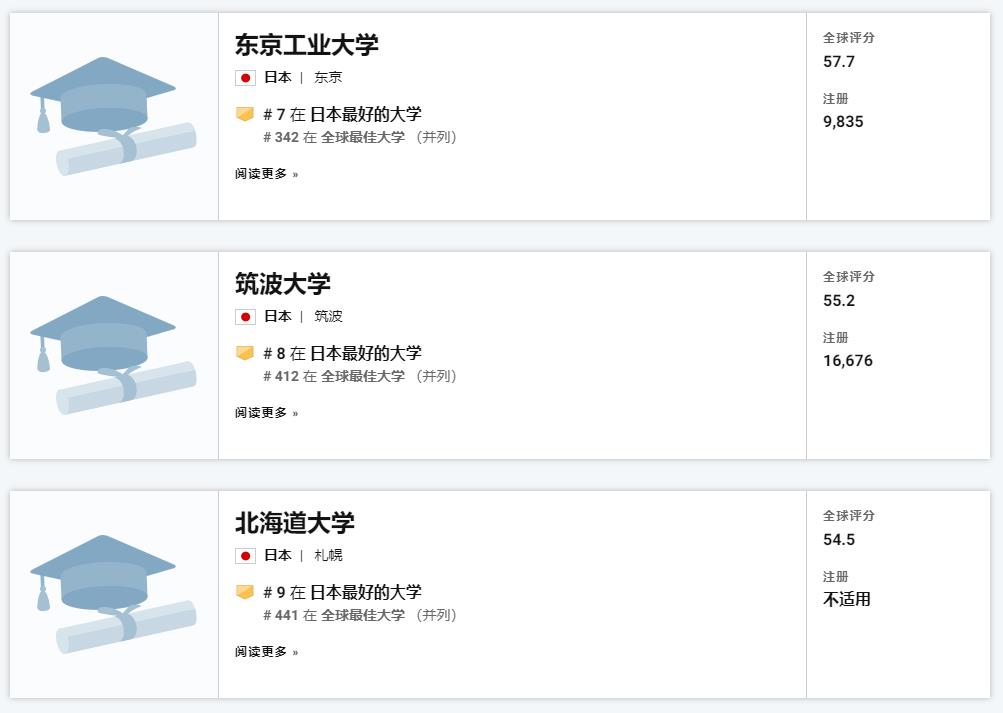
Task: Open the #412 在全球最佳大学 ranking link
Action: [359, 376]
